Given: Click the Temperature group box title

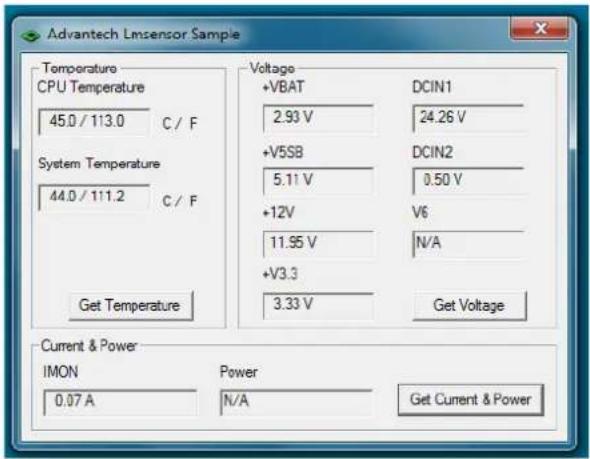Looking at the screenshot, I should coord(79,68).
